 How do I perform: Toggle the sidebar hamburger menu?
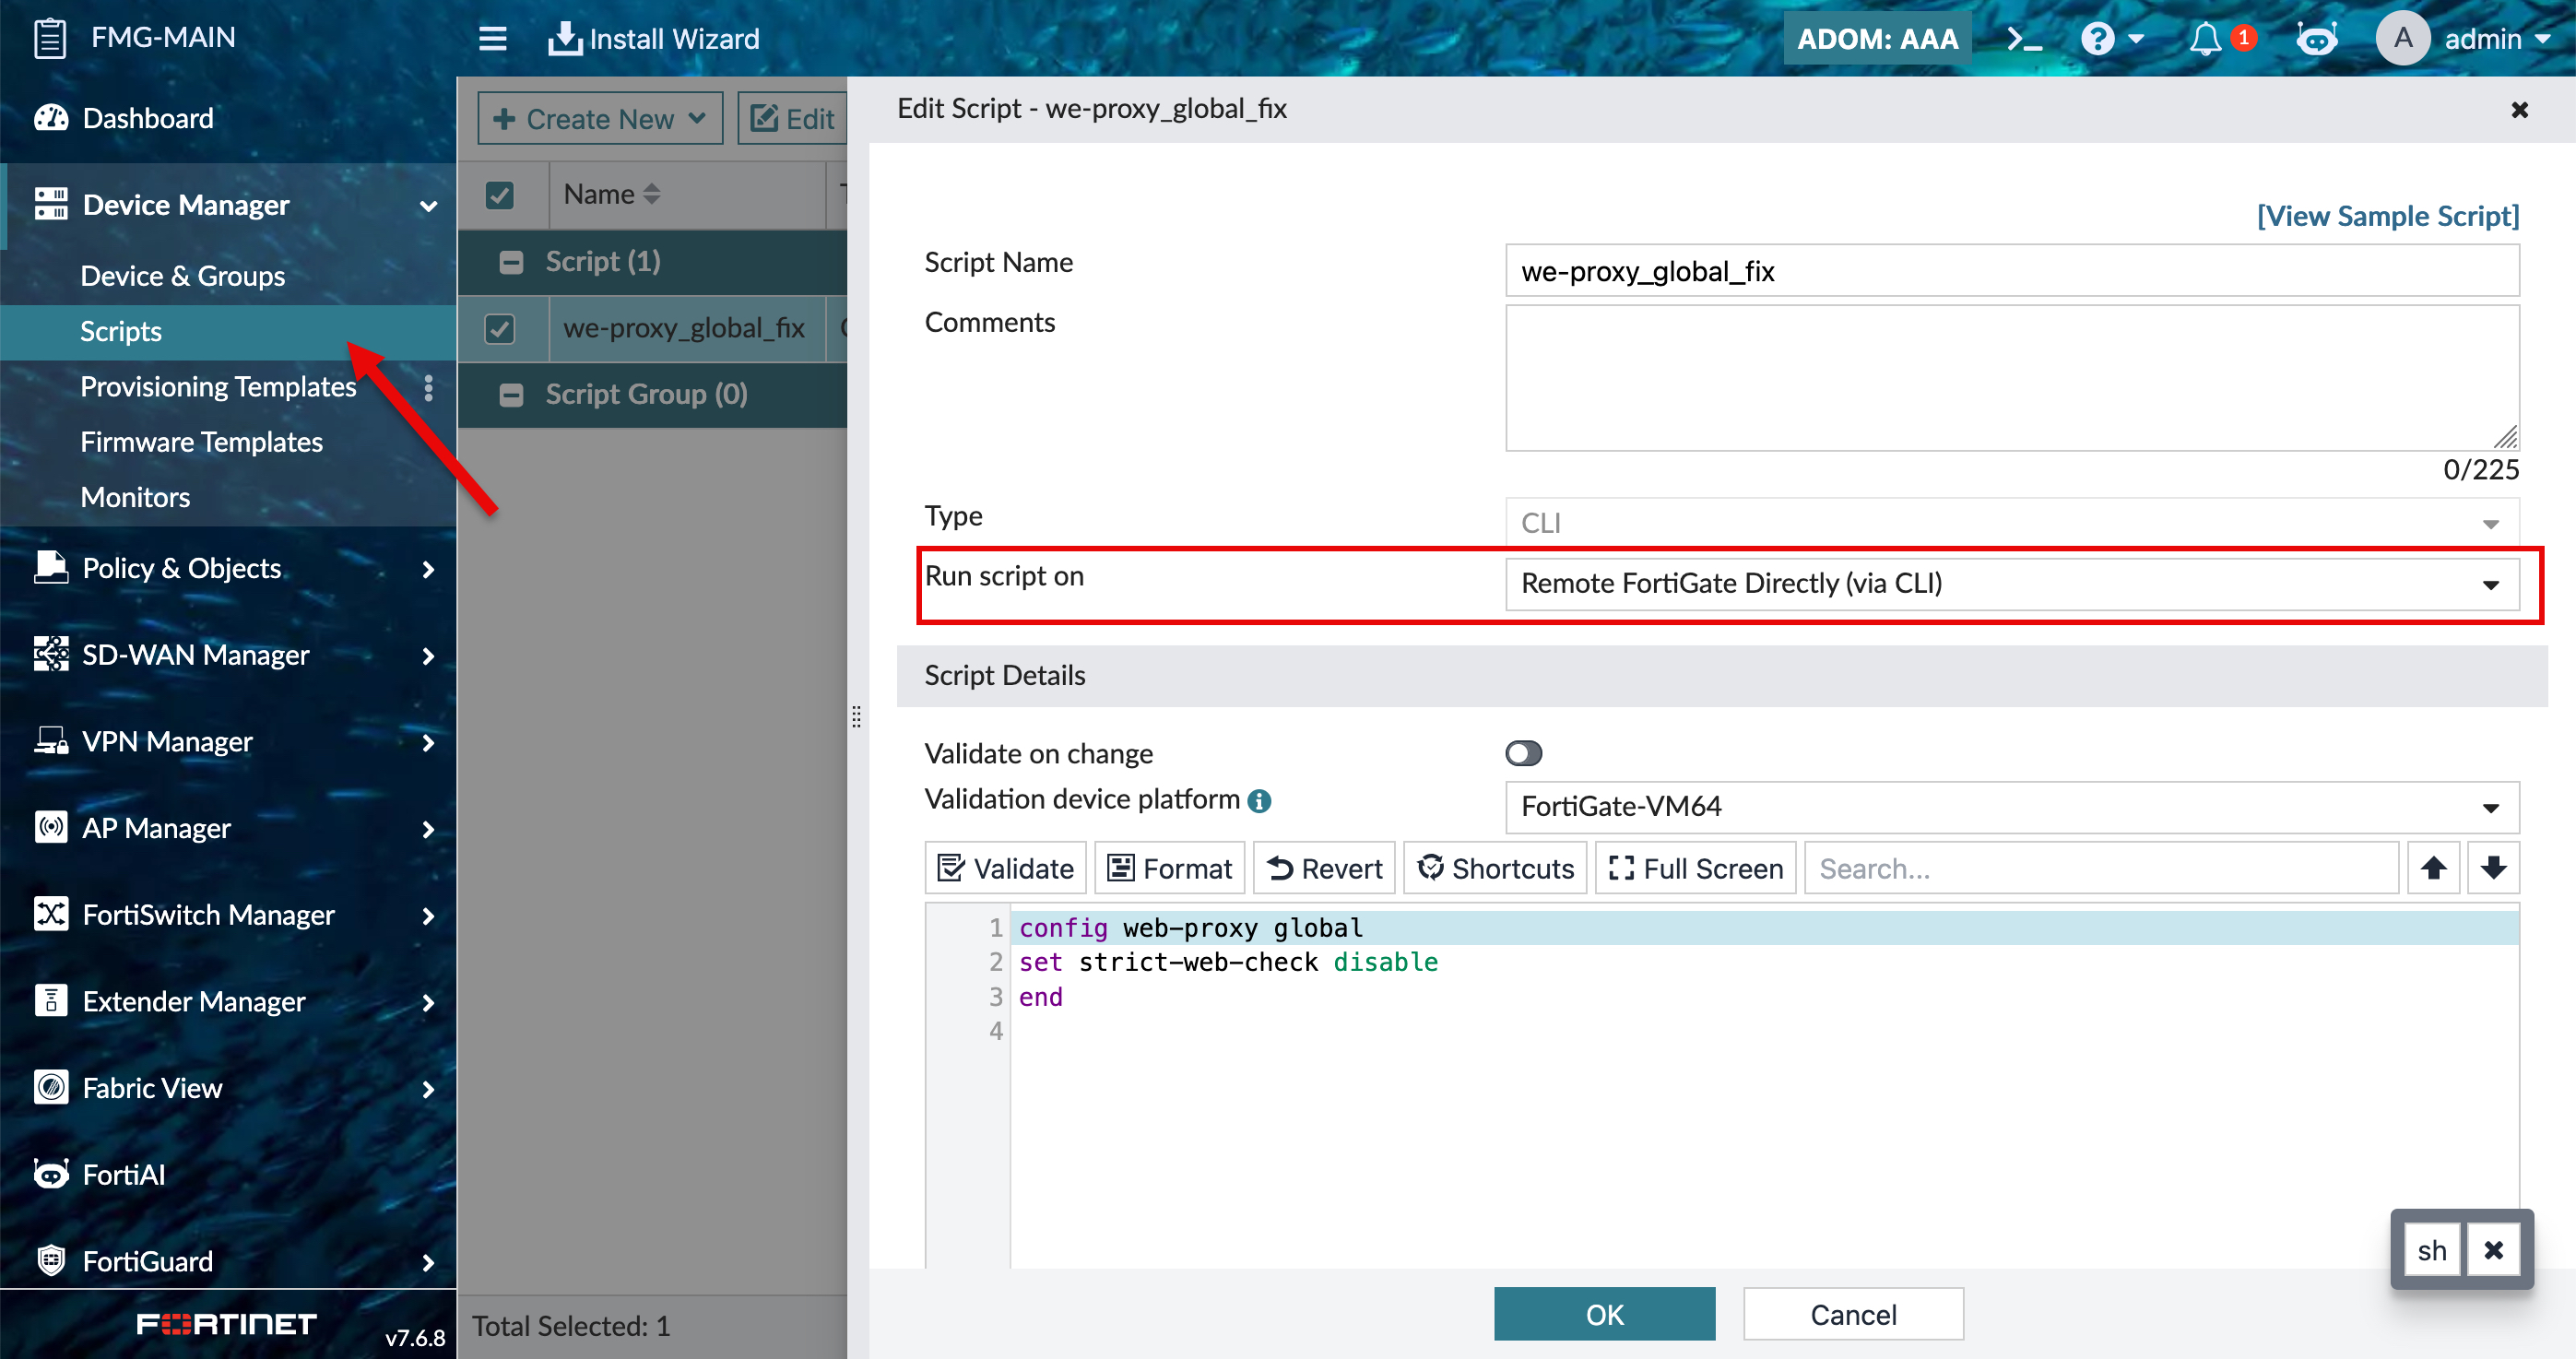pyautogui.click(x=492, y=39)
